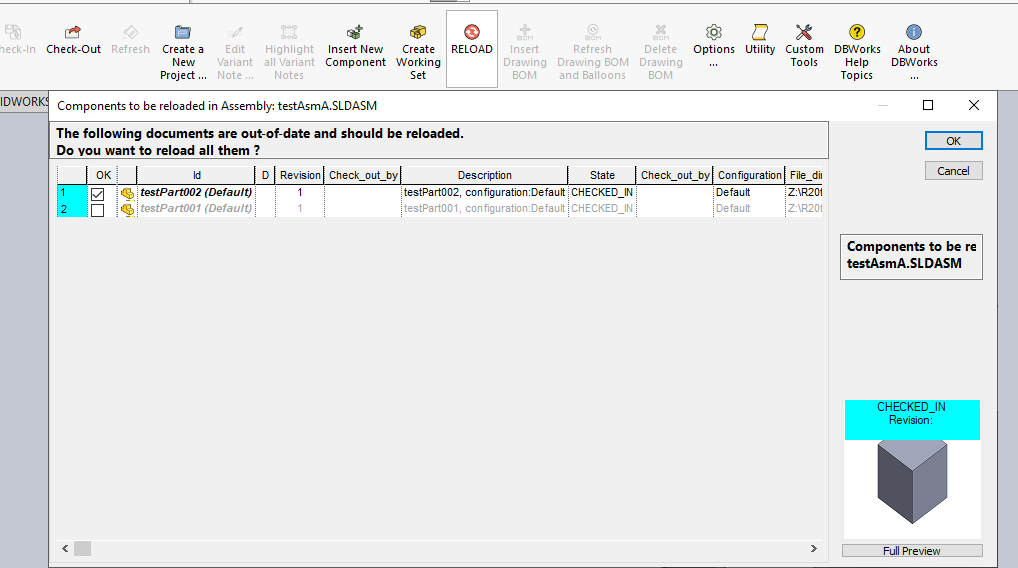Screen dimensions: 1018x568
Task: Click Refresh Drawing BOM and Balloons icon
Action: pyautogui.click(x=593, y=32)
